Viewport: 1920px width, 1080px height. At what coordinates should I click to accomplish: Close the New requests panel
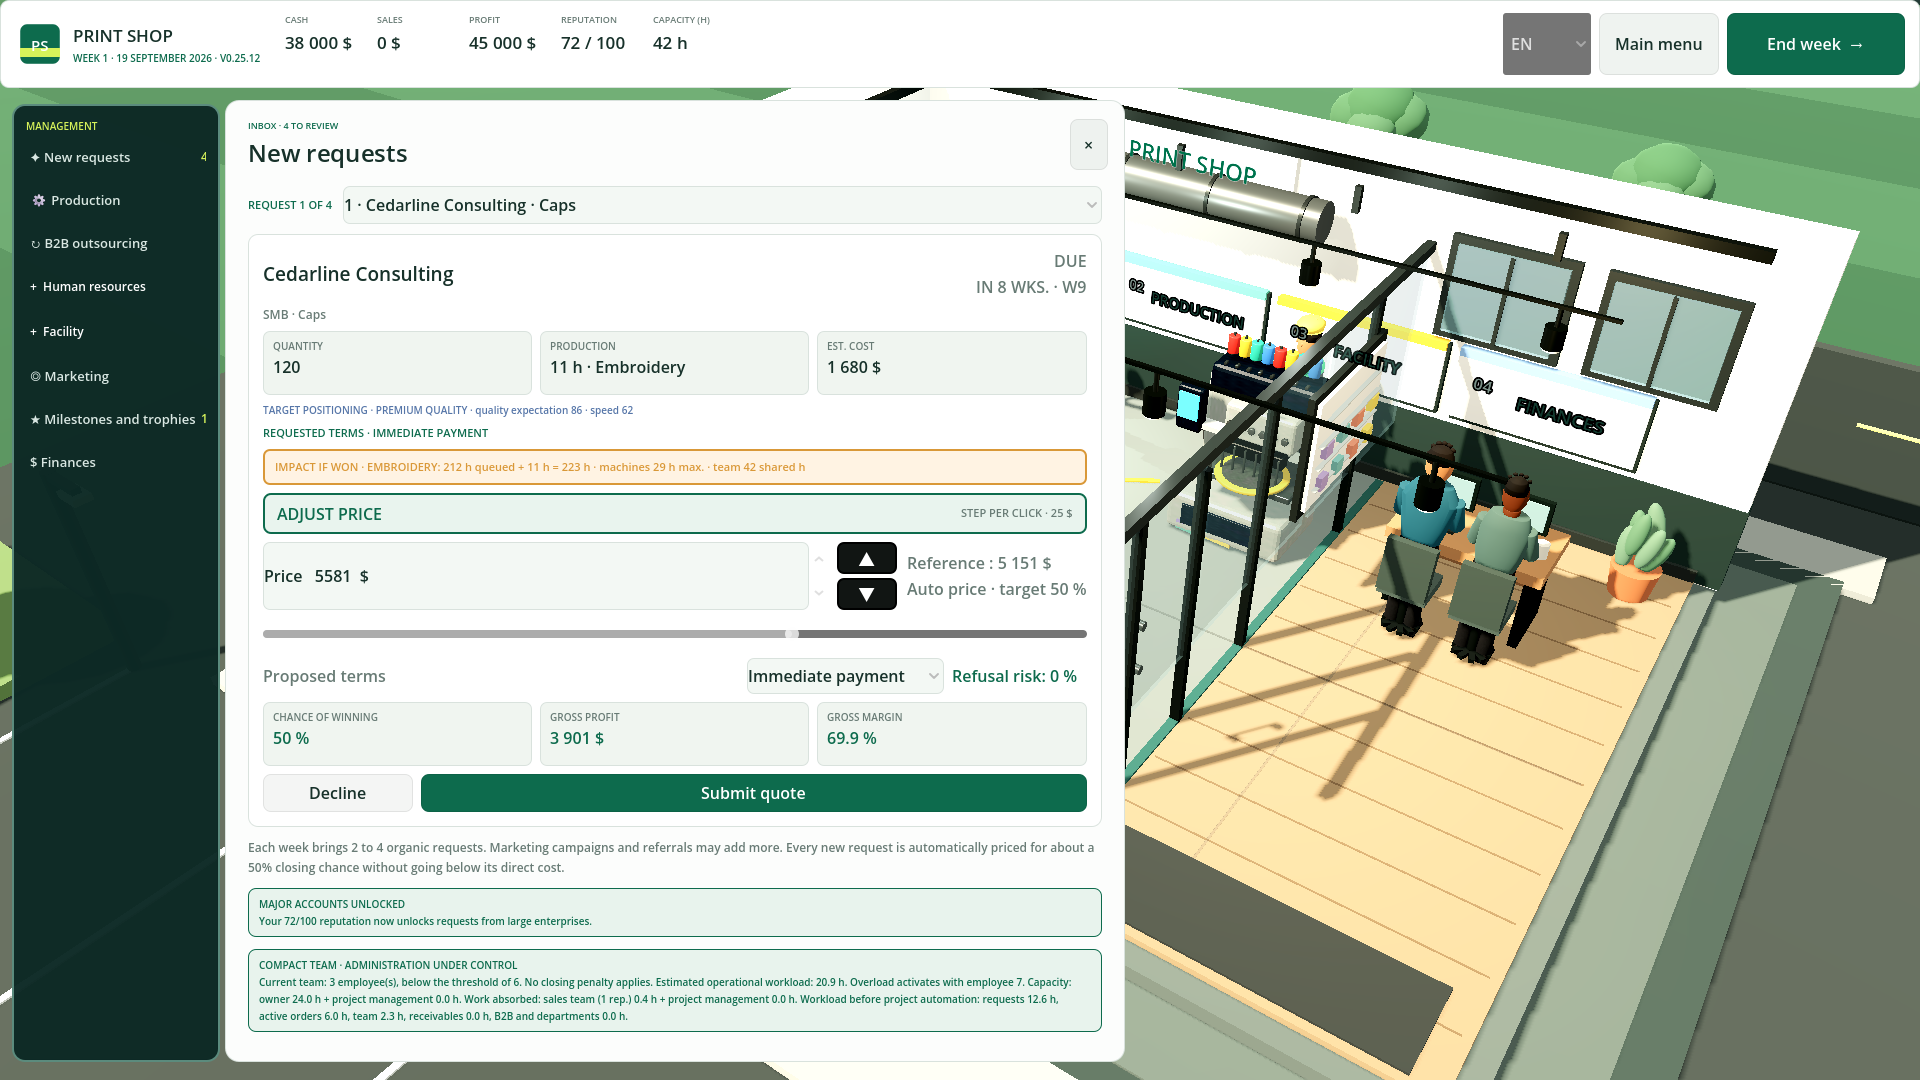pos(1088,145)
